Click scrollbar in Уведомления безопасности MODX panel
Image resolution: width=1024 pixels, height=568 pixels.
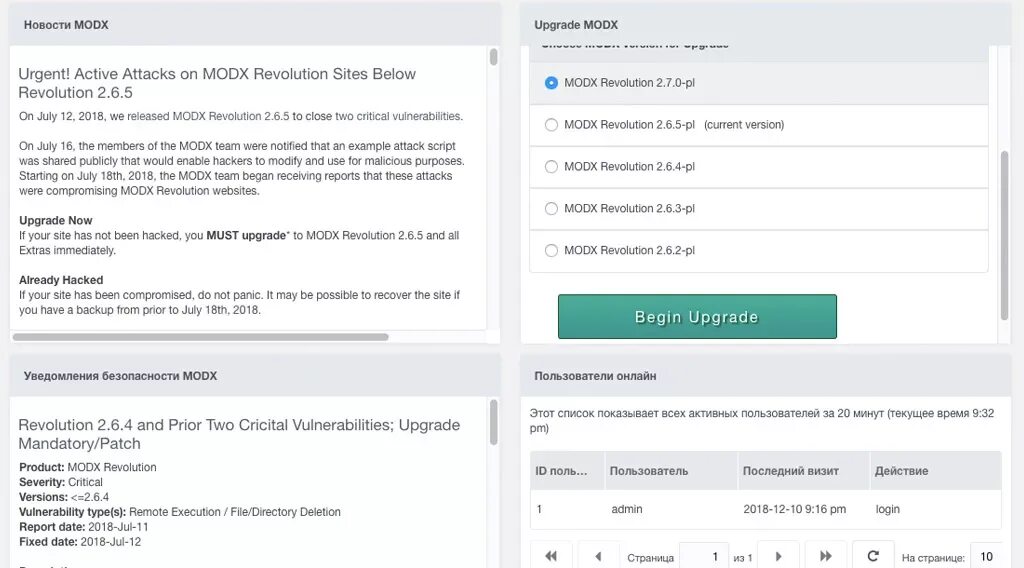[494, 422]
